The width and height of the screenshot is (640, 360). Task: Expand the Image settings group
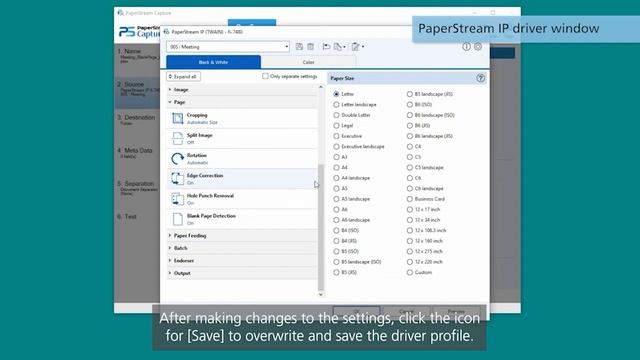(242, 89)
